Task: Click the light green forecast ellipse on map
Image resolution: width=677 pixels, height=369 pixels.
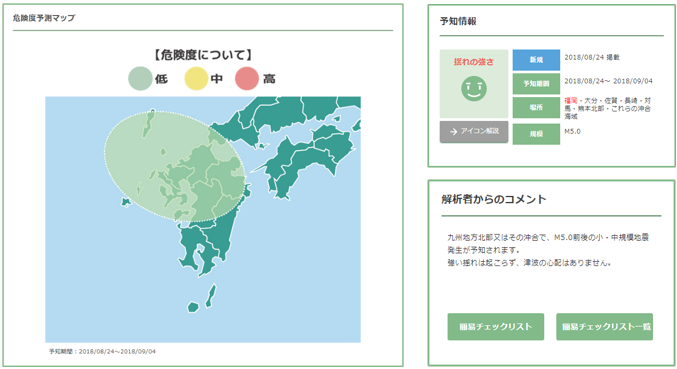Action: click(x=175, y=166)
